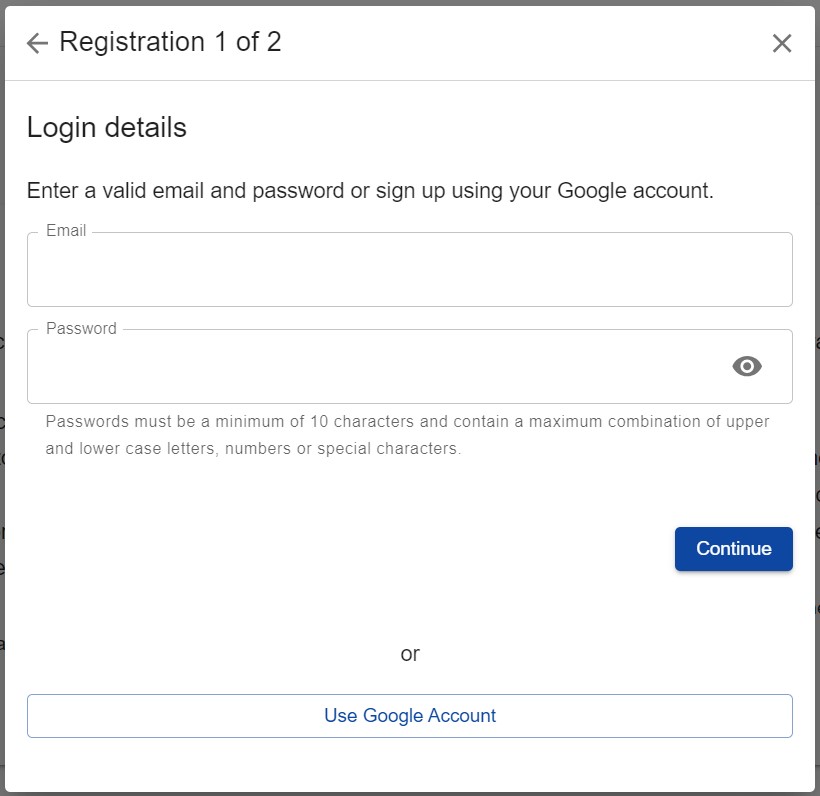Click the 'or' separator text
Image resolution: width=820 pixels, height=796 pixels.
tap(410, 654)
